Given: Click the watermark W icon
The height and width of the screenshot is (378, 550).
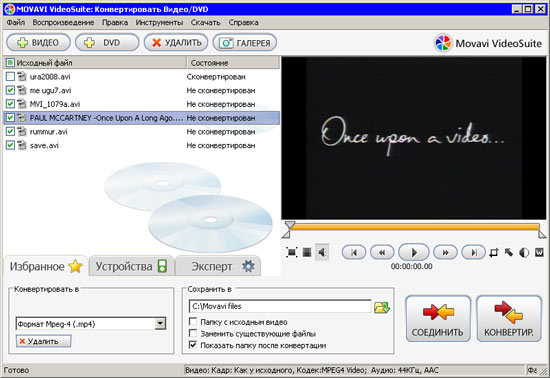Looking at the screenshot, I should (x=539, y=252).
